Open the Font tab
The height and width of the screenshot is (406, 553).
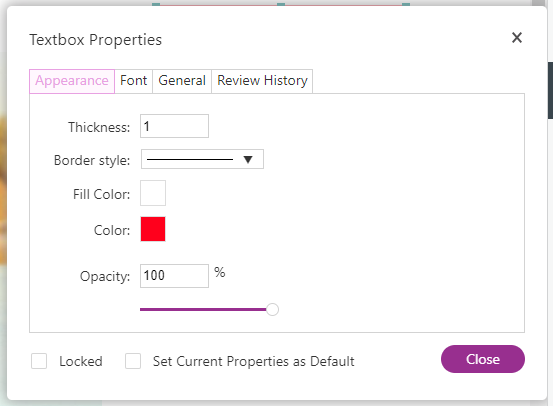[x=133, y=81]
